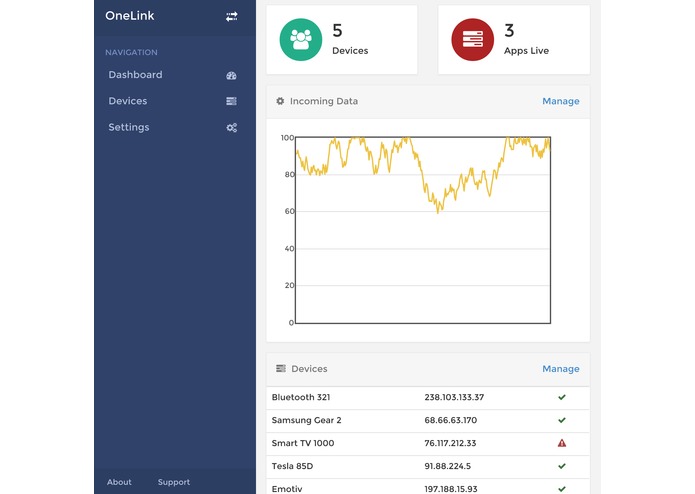Click IP address 68.66.63.170
The image size is (695, 494).
(x=450, y=420)
